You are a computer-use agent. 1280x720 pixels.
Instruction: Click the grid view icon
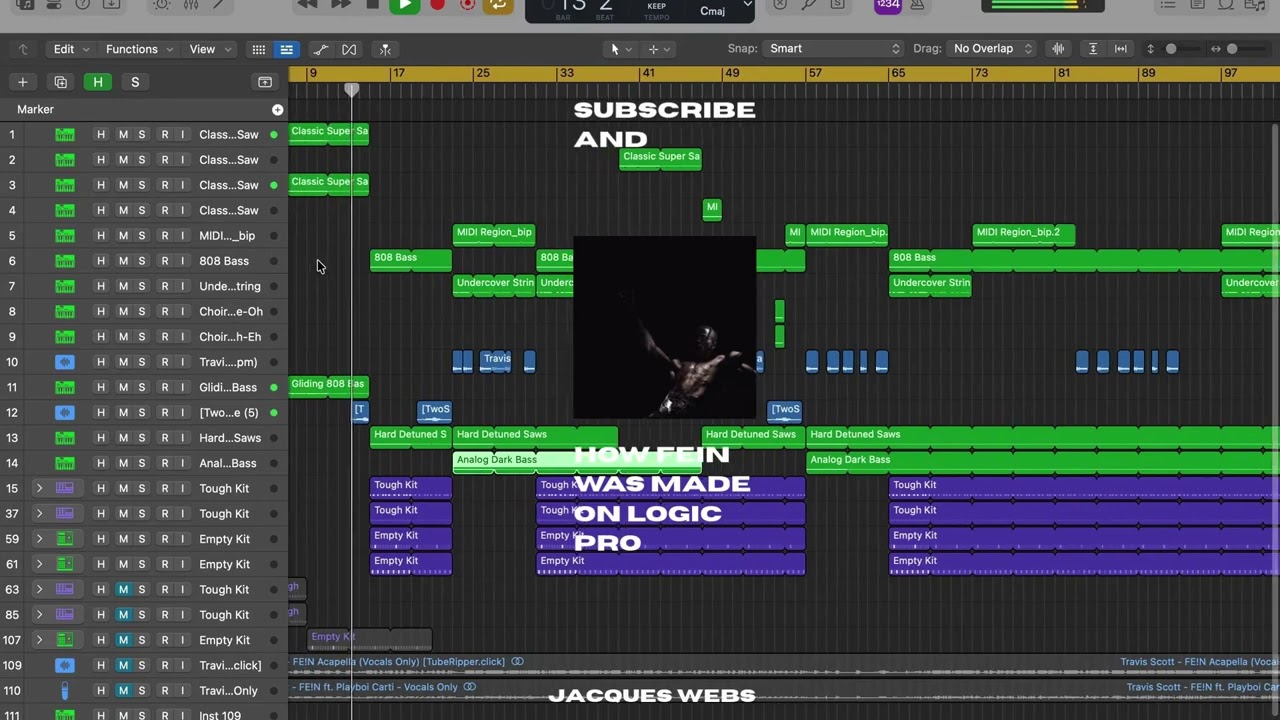tap(259, 49)
